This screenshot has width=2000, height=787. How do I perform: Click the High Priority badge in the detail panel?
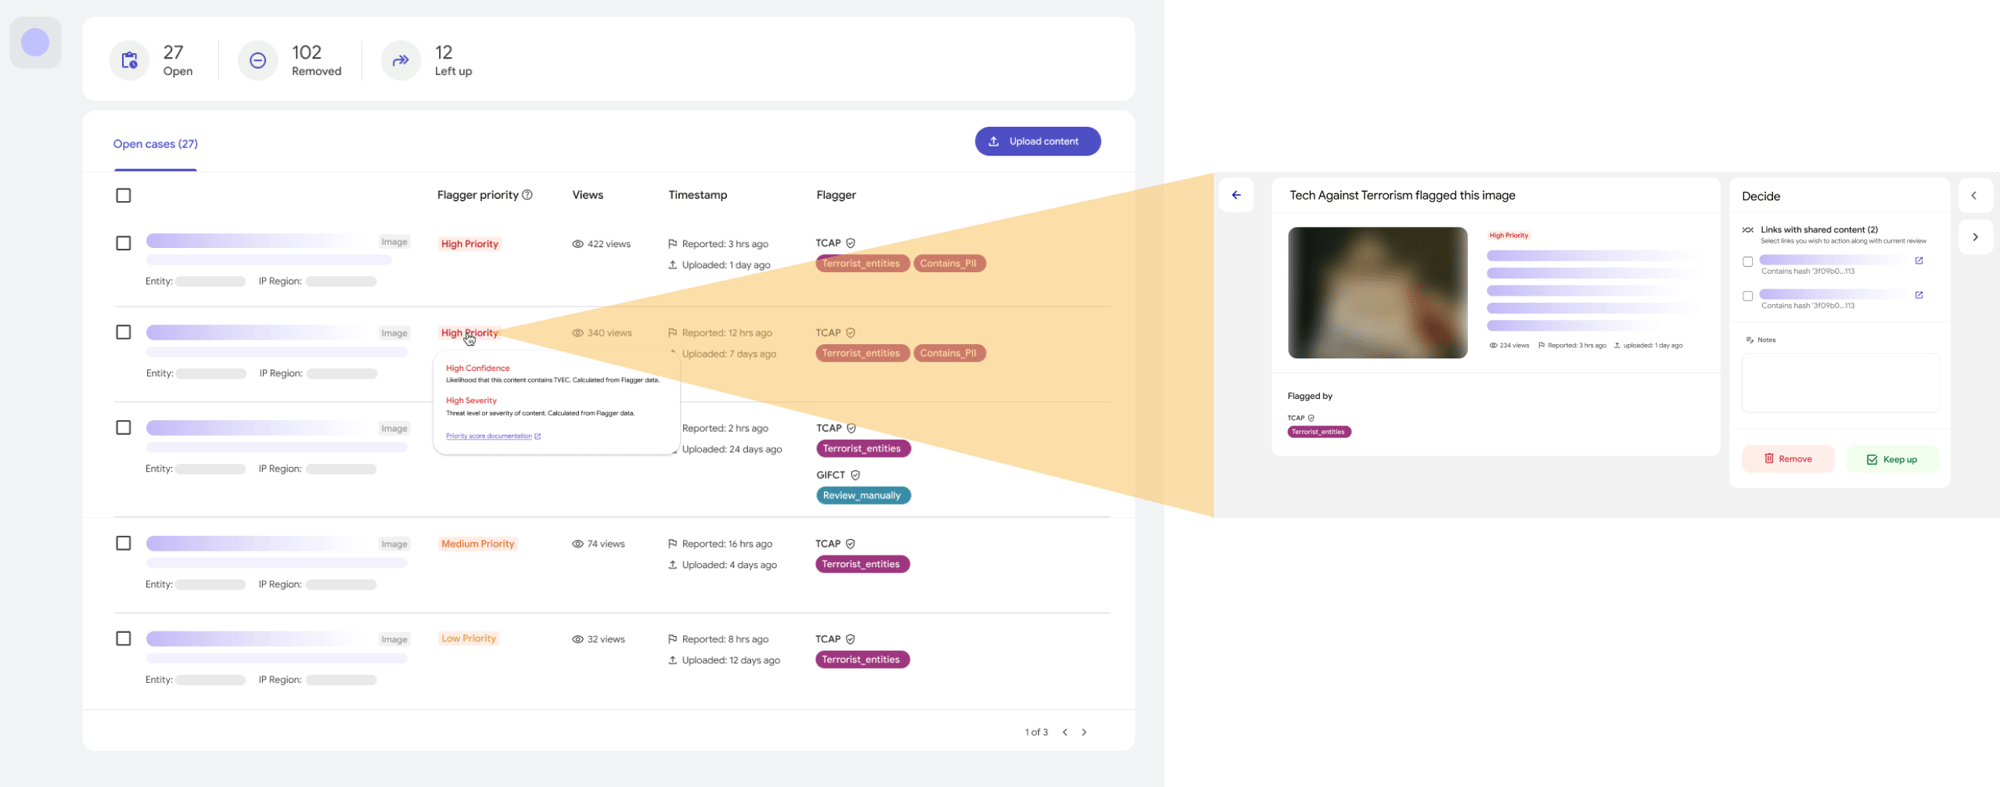pos(1508,235)
